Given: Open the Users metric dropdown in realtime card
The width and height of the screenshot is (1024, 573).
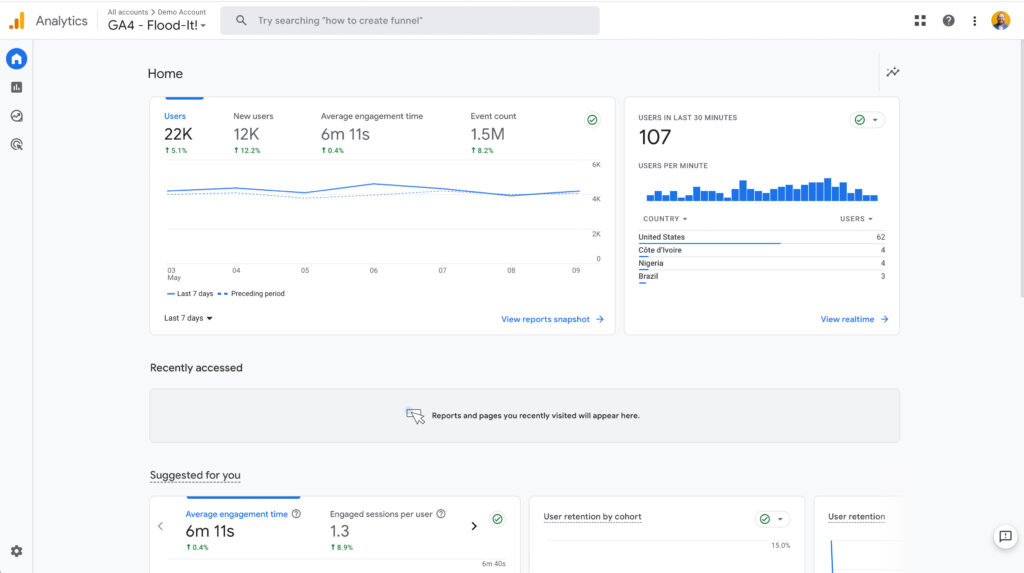Looking at the screenshot, I should 856,219.
